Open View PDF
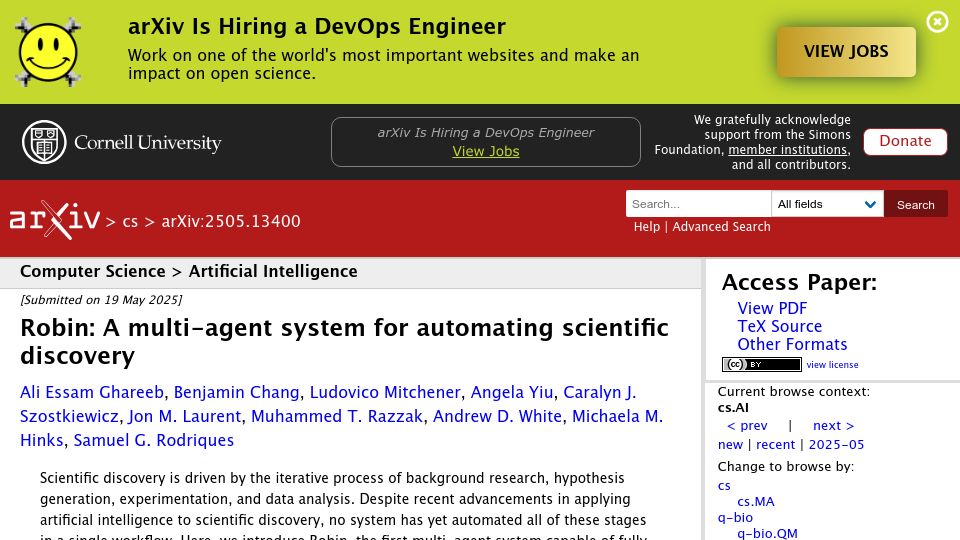This screenshot has height=540, width=960. click(x=772, y=308)
